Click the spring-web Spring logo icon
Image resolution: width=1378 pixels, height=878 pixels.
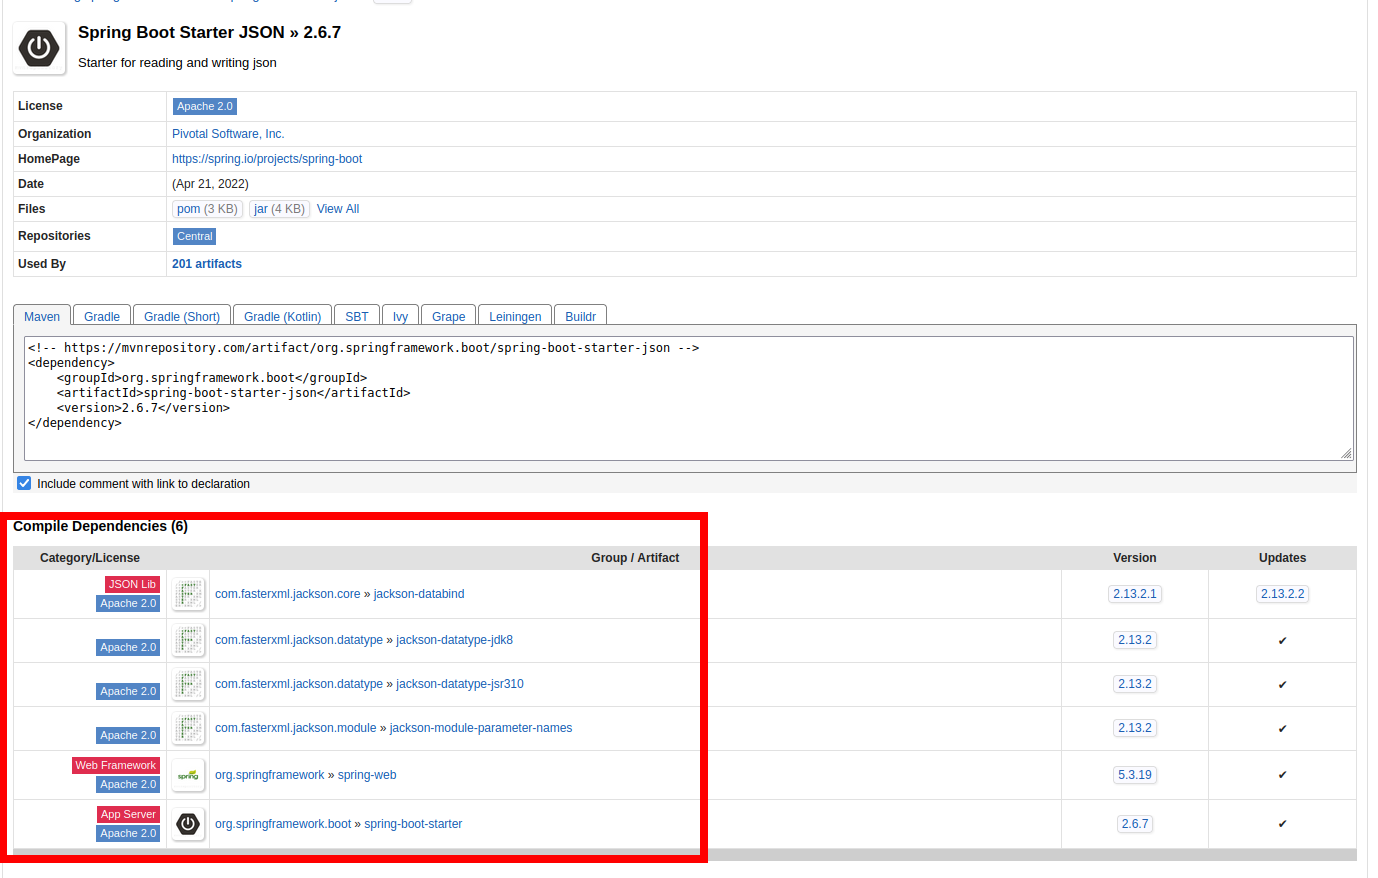188,775
